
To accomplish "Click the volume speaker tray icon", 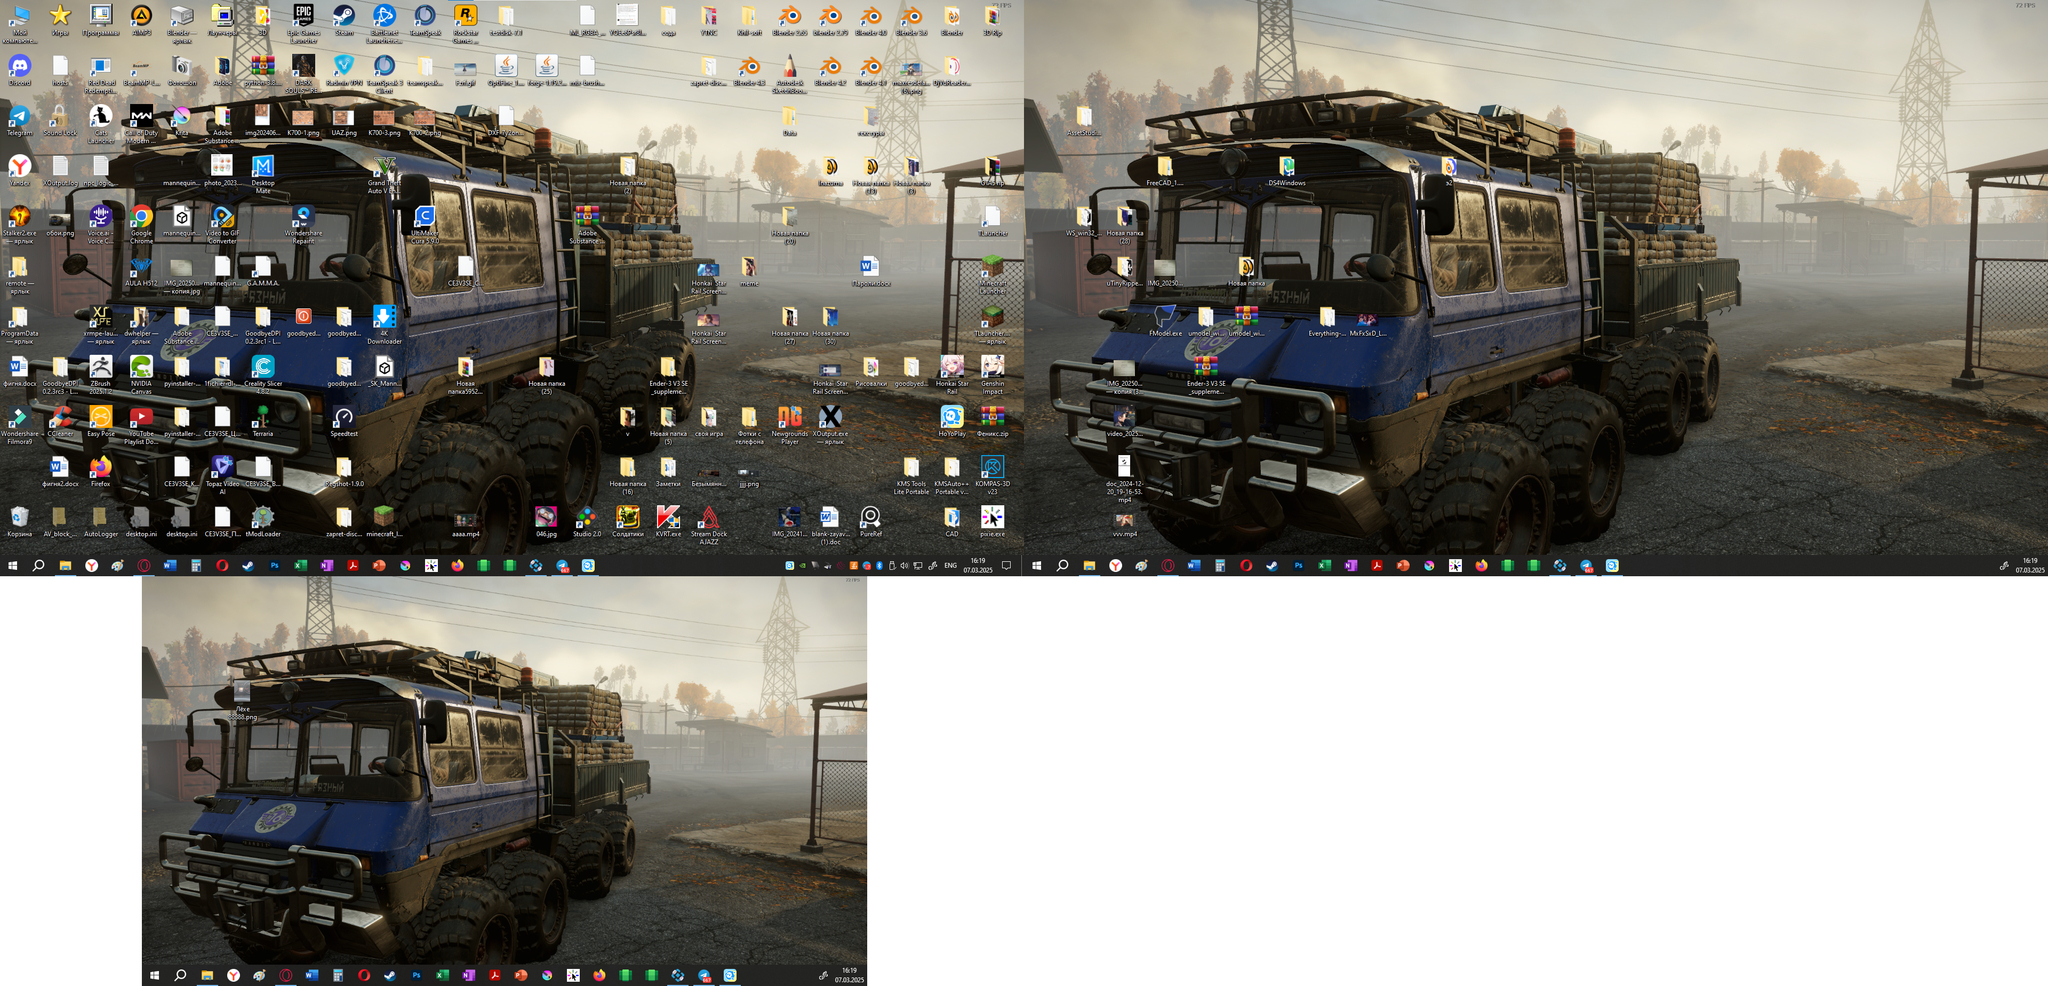I will pyautogui.click(x=904, y=566).
